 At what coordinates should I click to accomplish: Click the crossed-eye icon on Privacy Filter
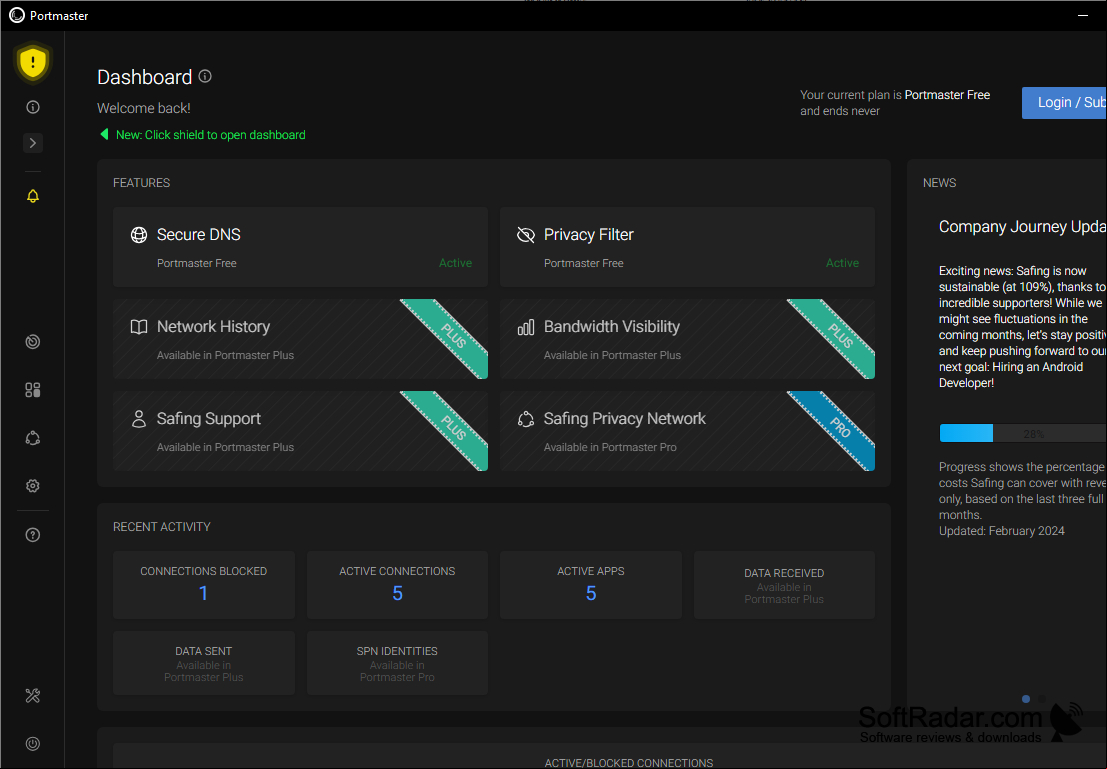click(x=526, y=234)
